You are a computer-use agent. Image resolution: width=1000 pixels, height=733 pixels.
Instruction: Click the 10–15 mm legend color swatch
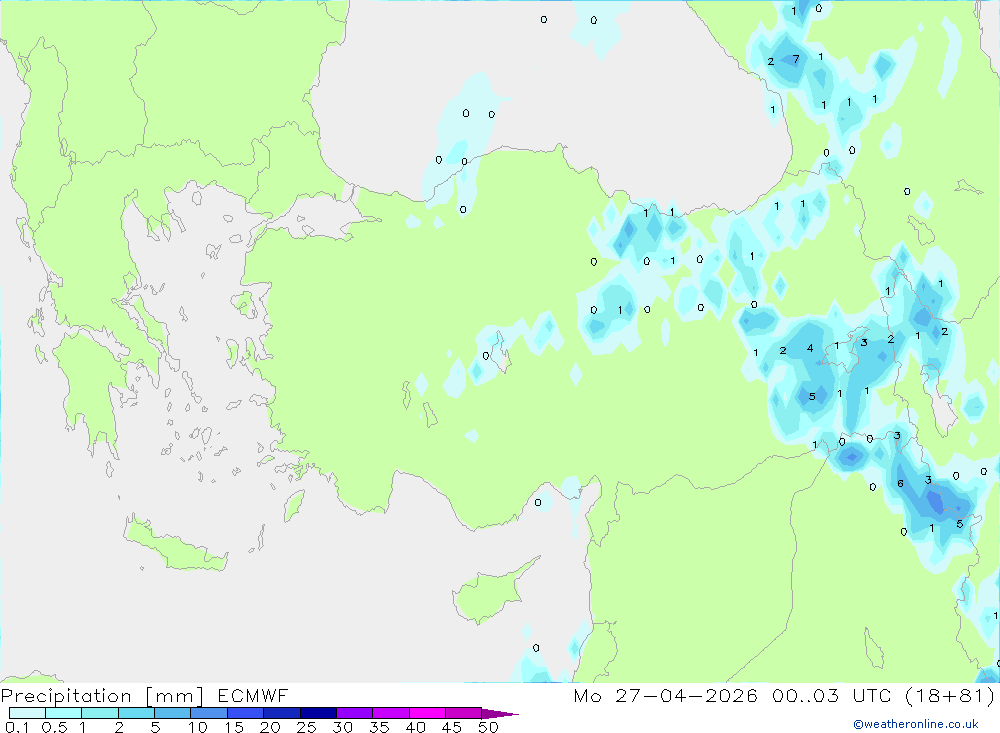pyautogui.click(x=209, y=713)
